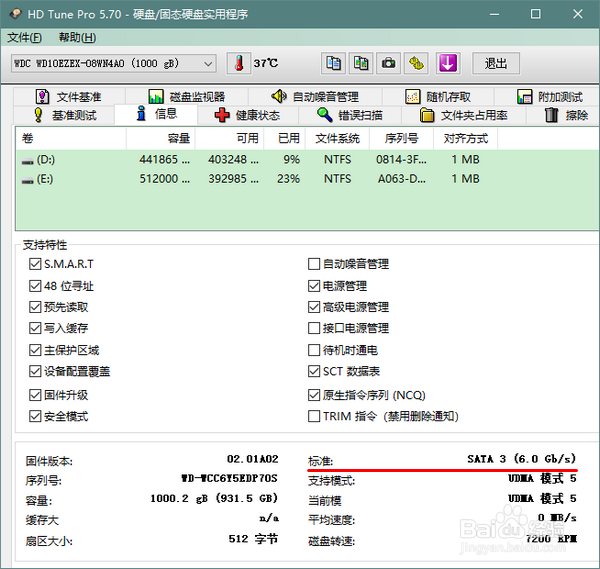Click the 0814-3F... serial number cell

(x=401, y=160)
